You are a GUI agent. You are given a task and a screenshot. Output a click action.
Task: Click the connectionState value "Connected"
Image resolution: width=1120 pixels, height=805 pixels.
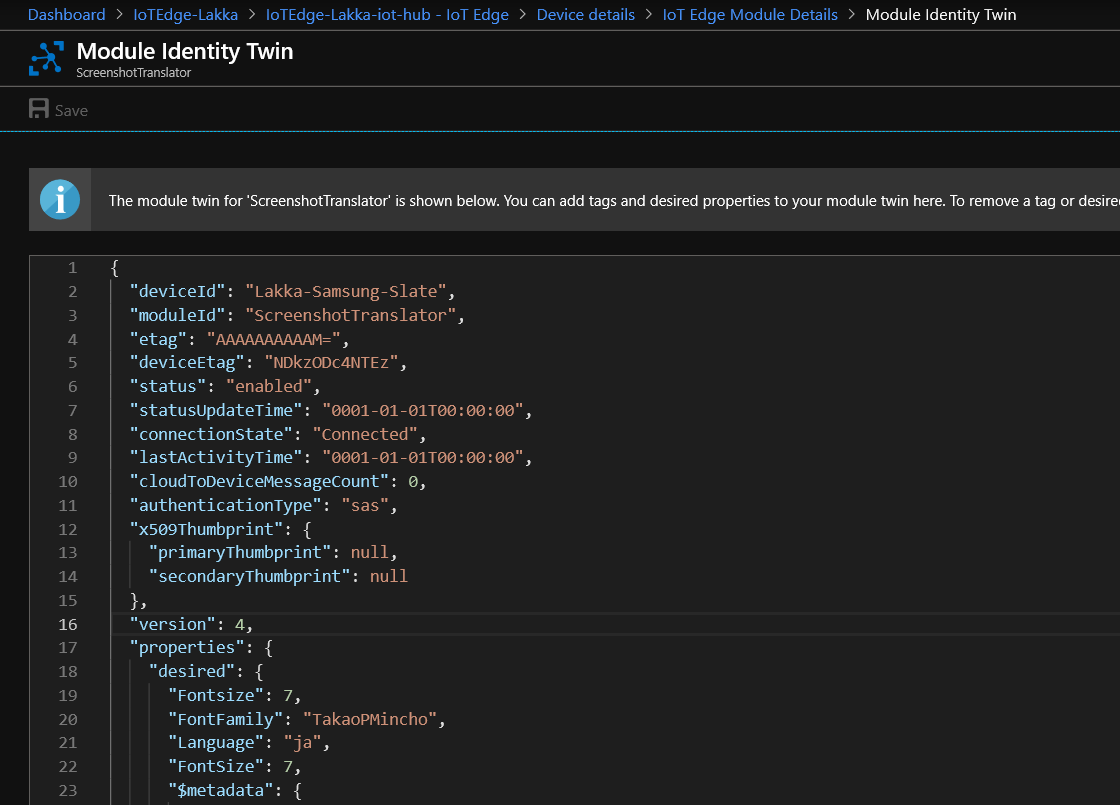pyautogui.click(x=365, y=434)
